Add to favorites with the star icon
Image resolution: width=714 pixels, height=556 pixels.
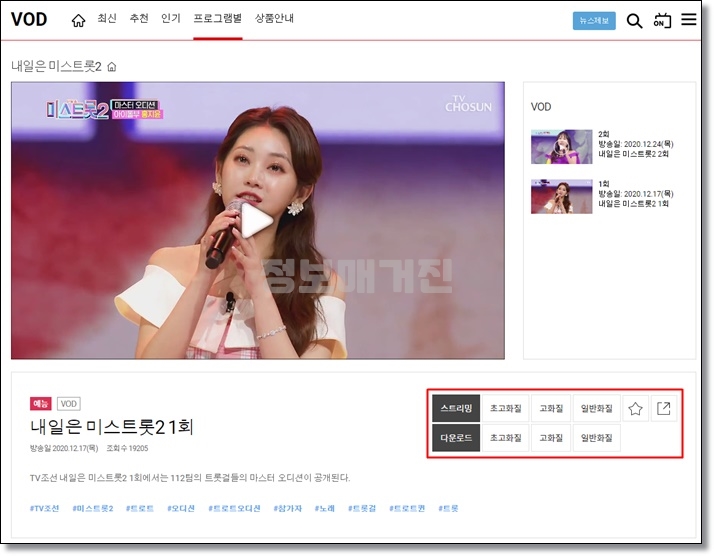pyautogui.click(x=635, y=408)
